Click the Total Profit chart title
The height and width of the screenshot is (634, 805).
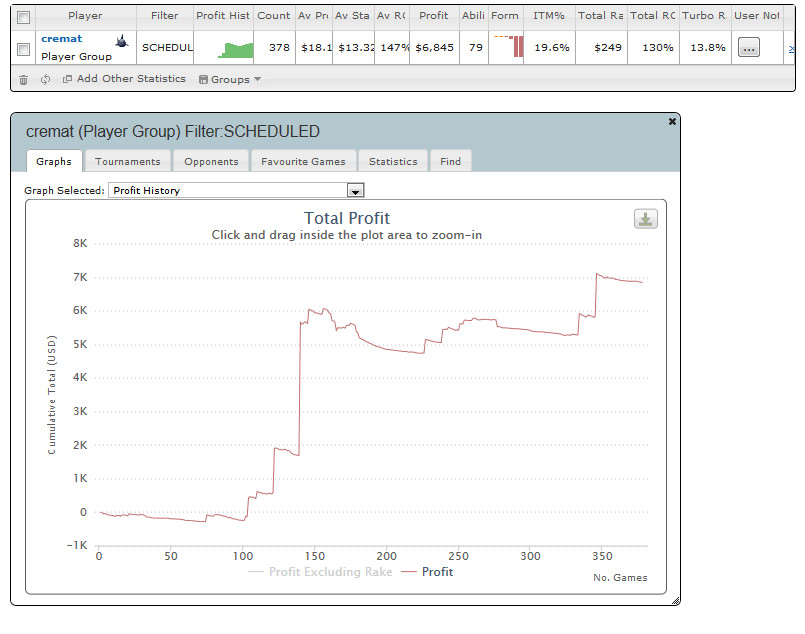coord(347,218)
